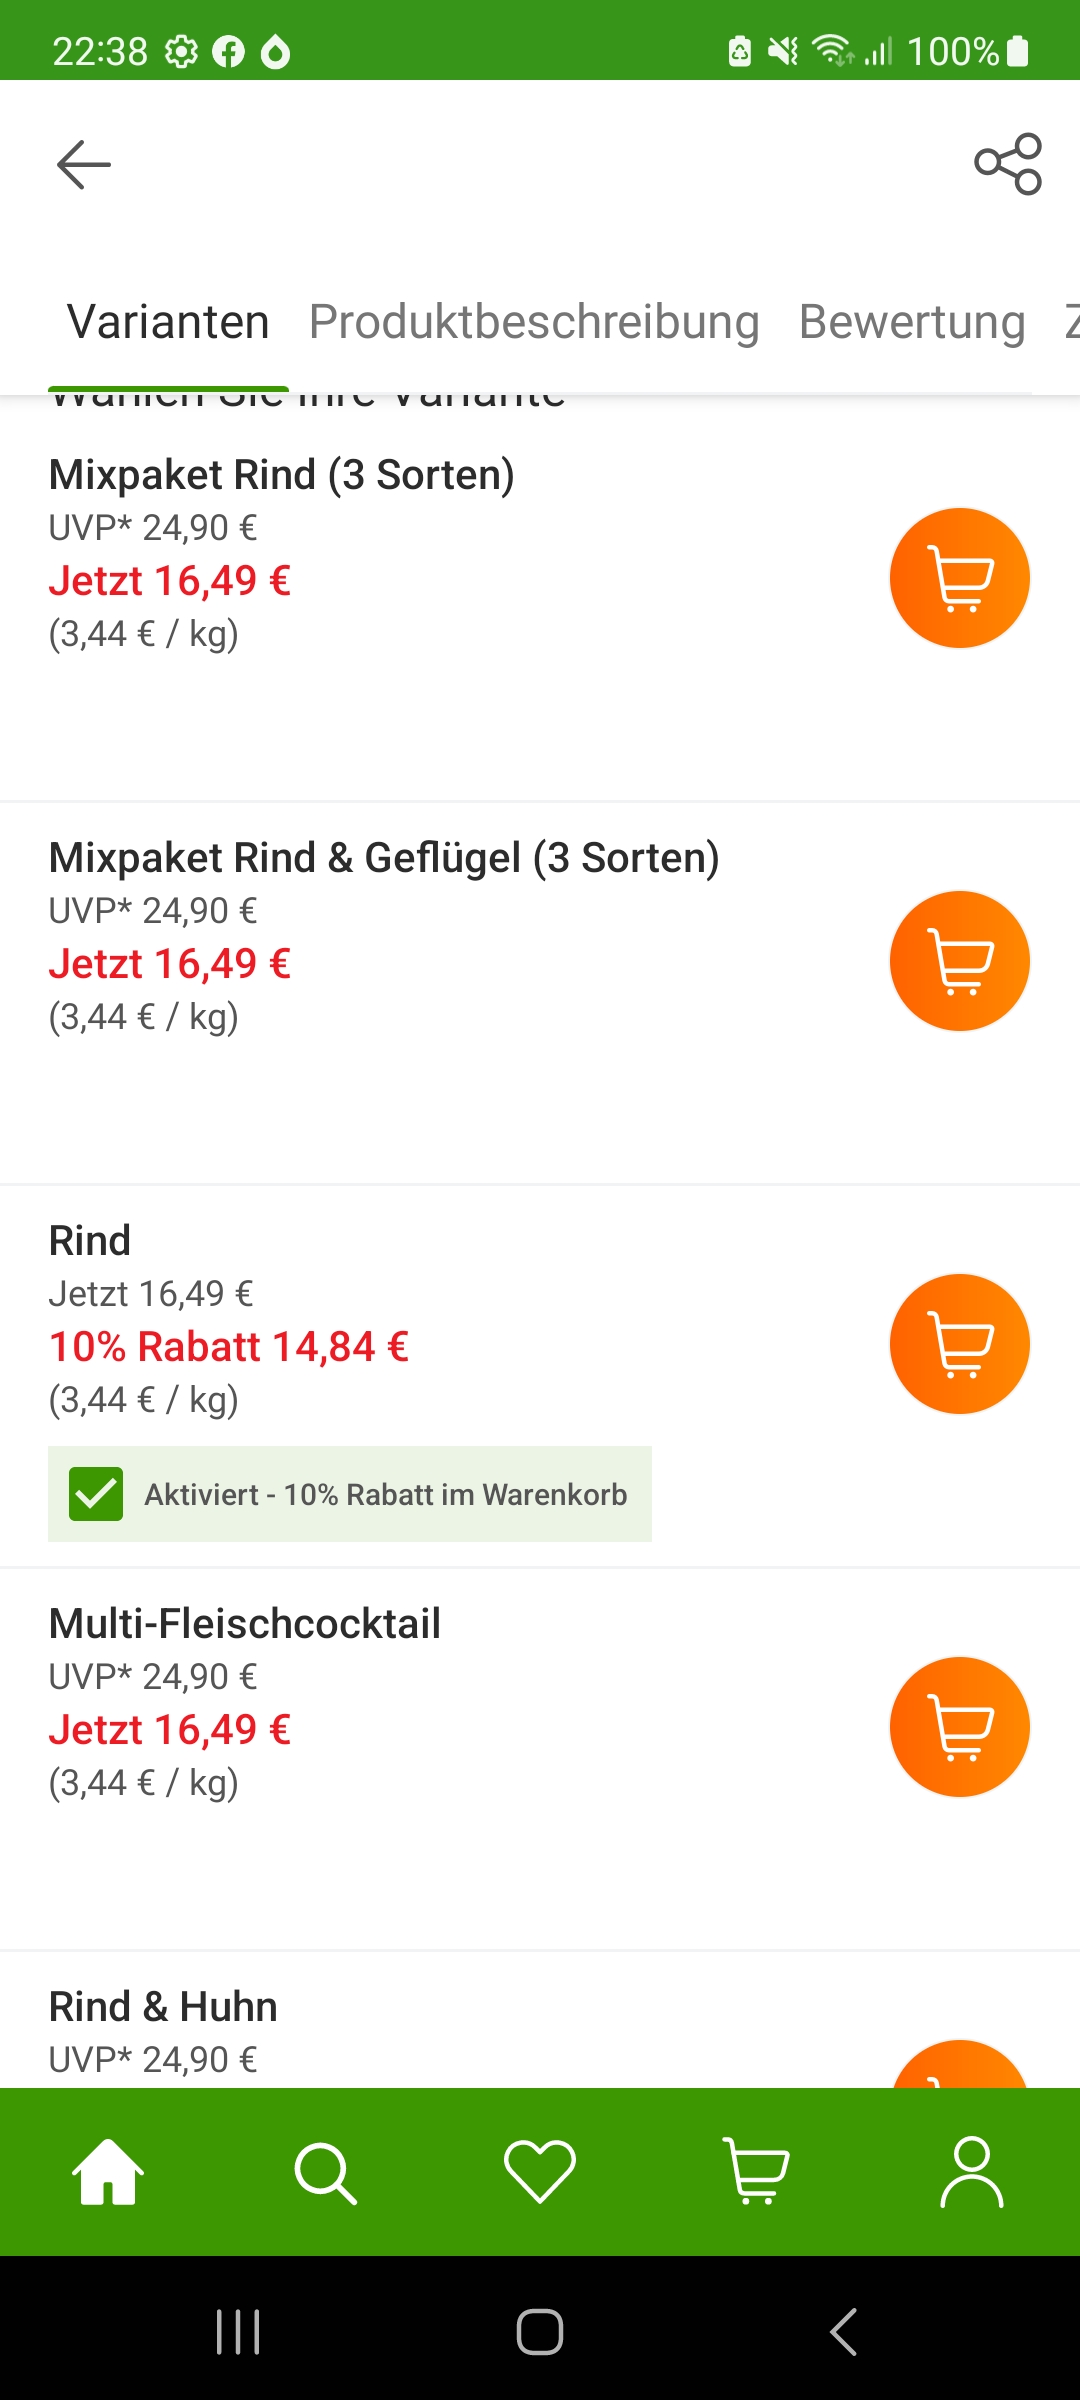The width and height of the screenshot is (1080, 2400).
Task: Switch to the Produktbeschreibung tab
Action: pyautogui.click(x=534, y=322)
